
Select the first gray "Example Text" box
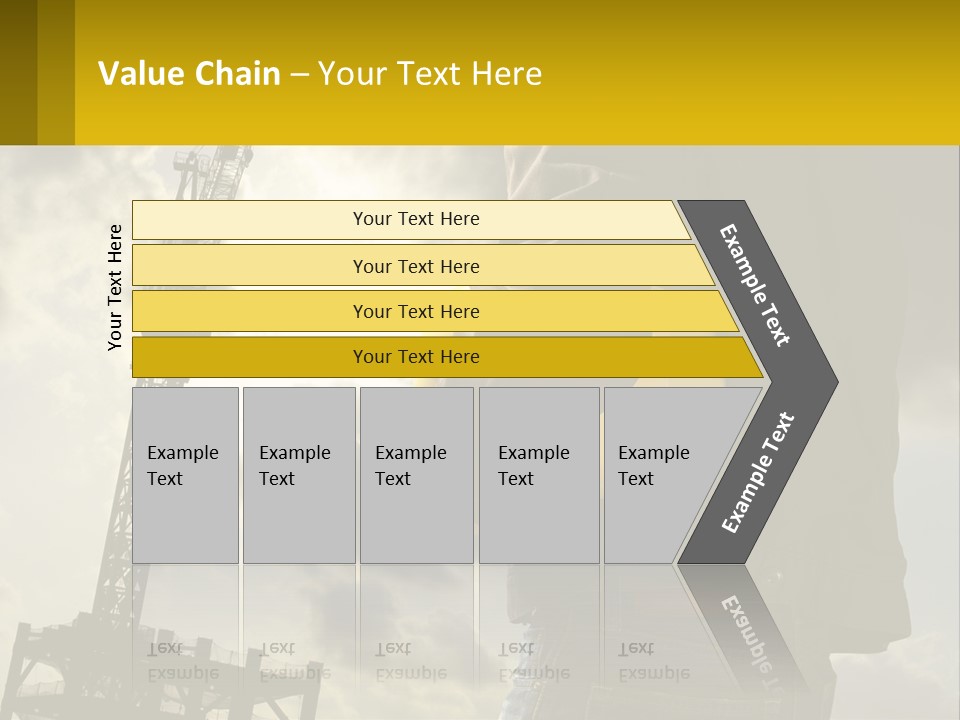[185, 475]
